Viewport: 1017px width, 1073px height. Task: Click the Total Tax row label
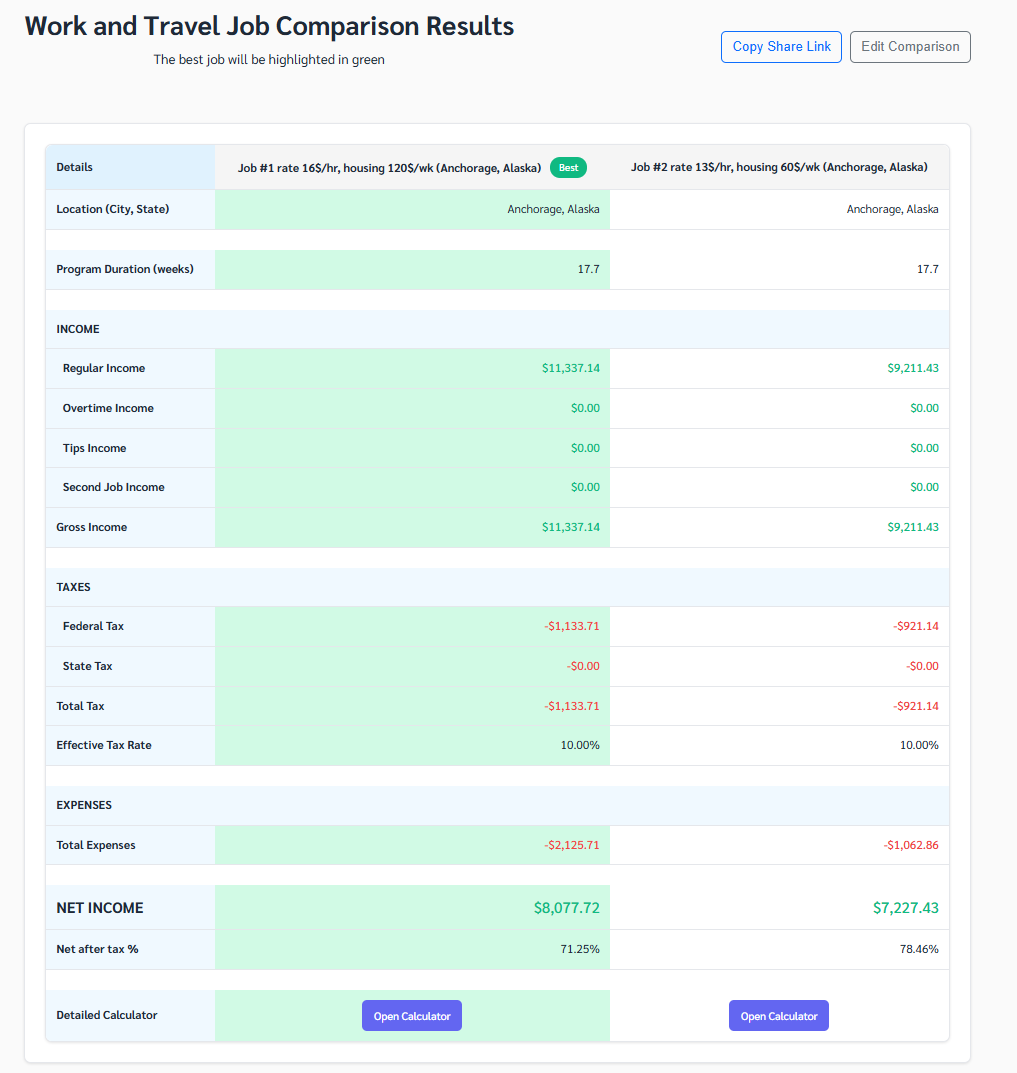[x=80, y=706]
